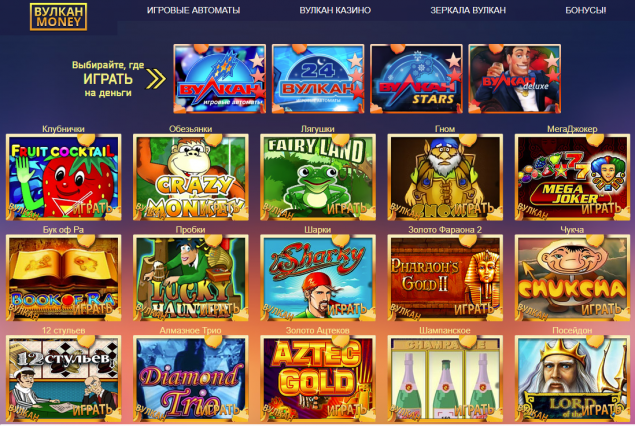
Task: Click the Золото Фараона 2 title link
Action: coord(445,230)
